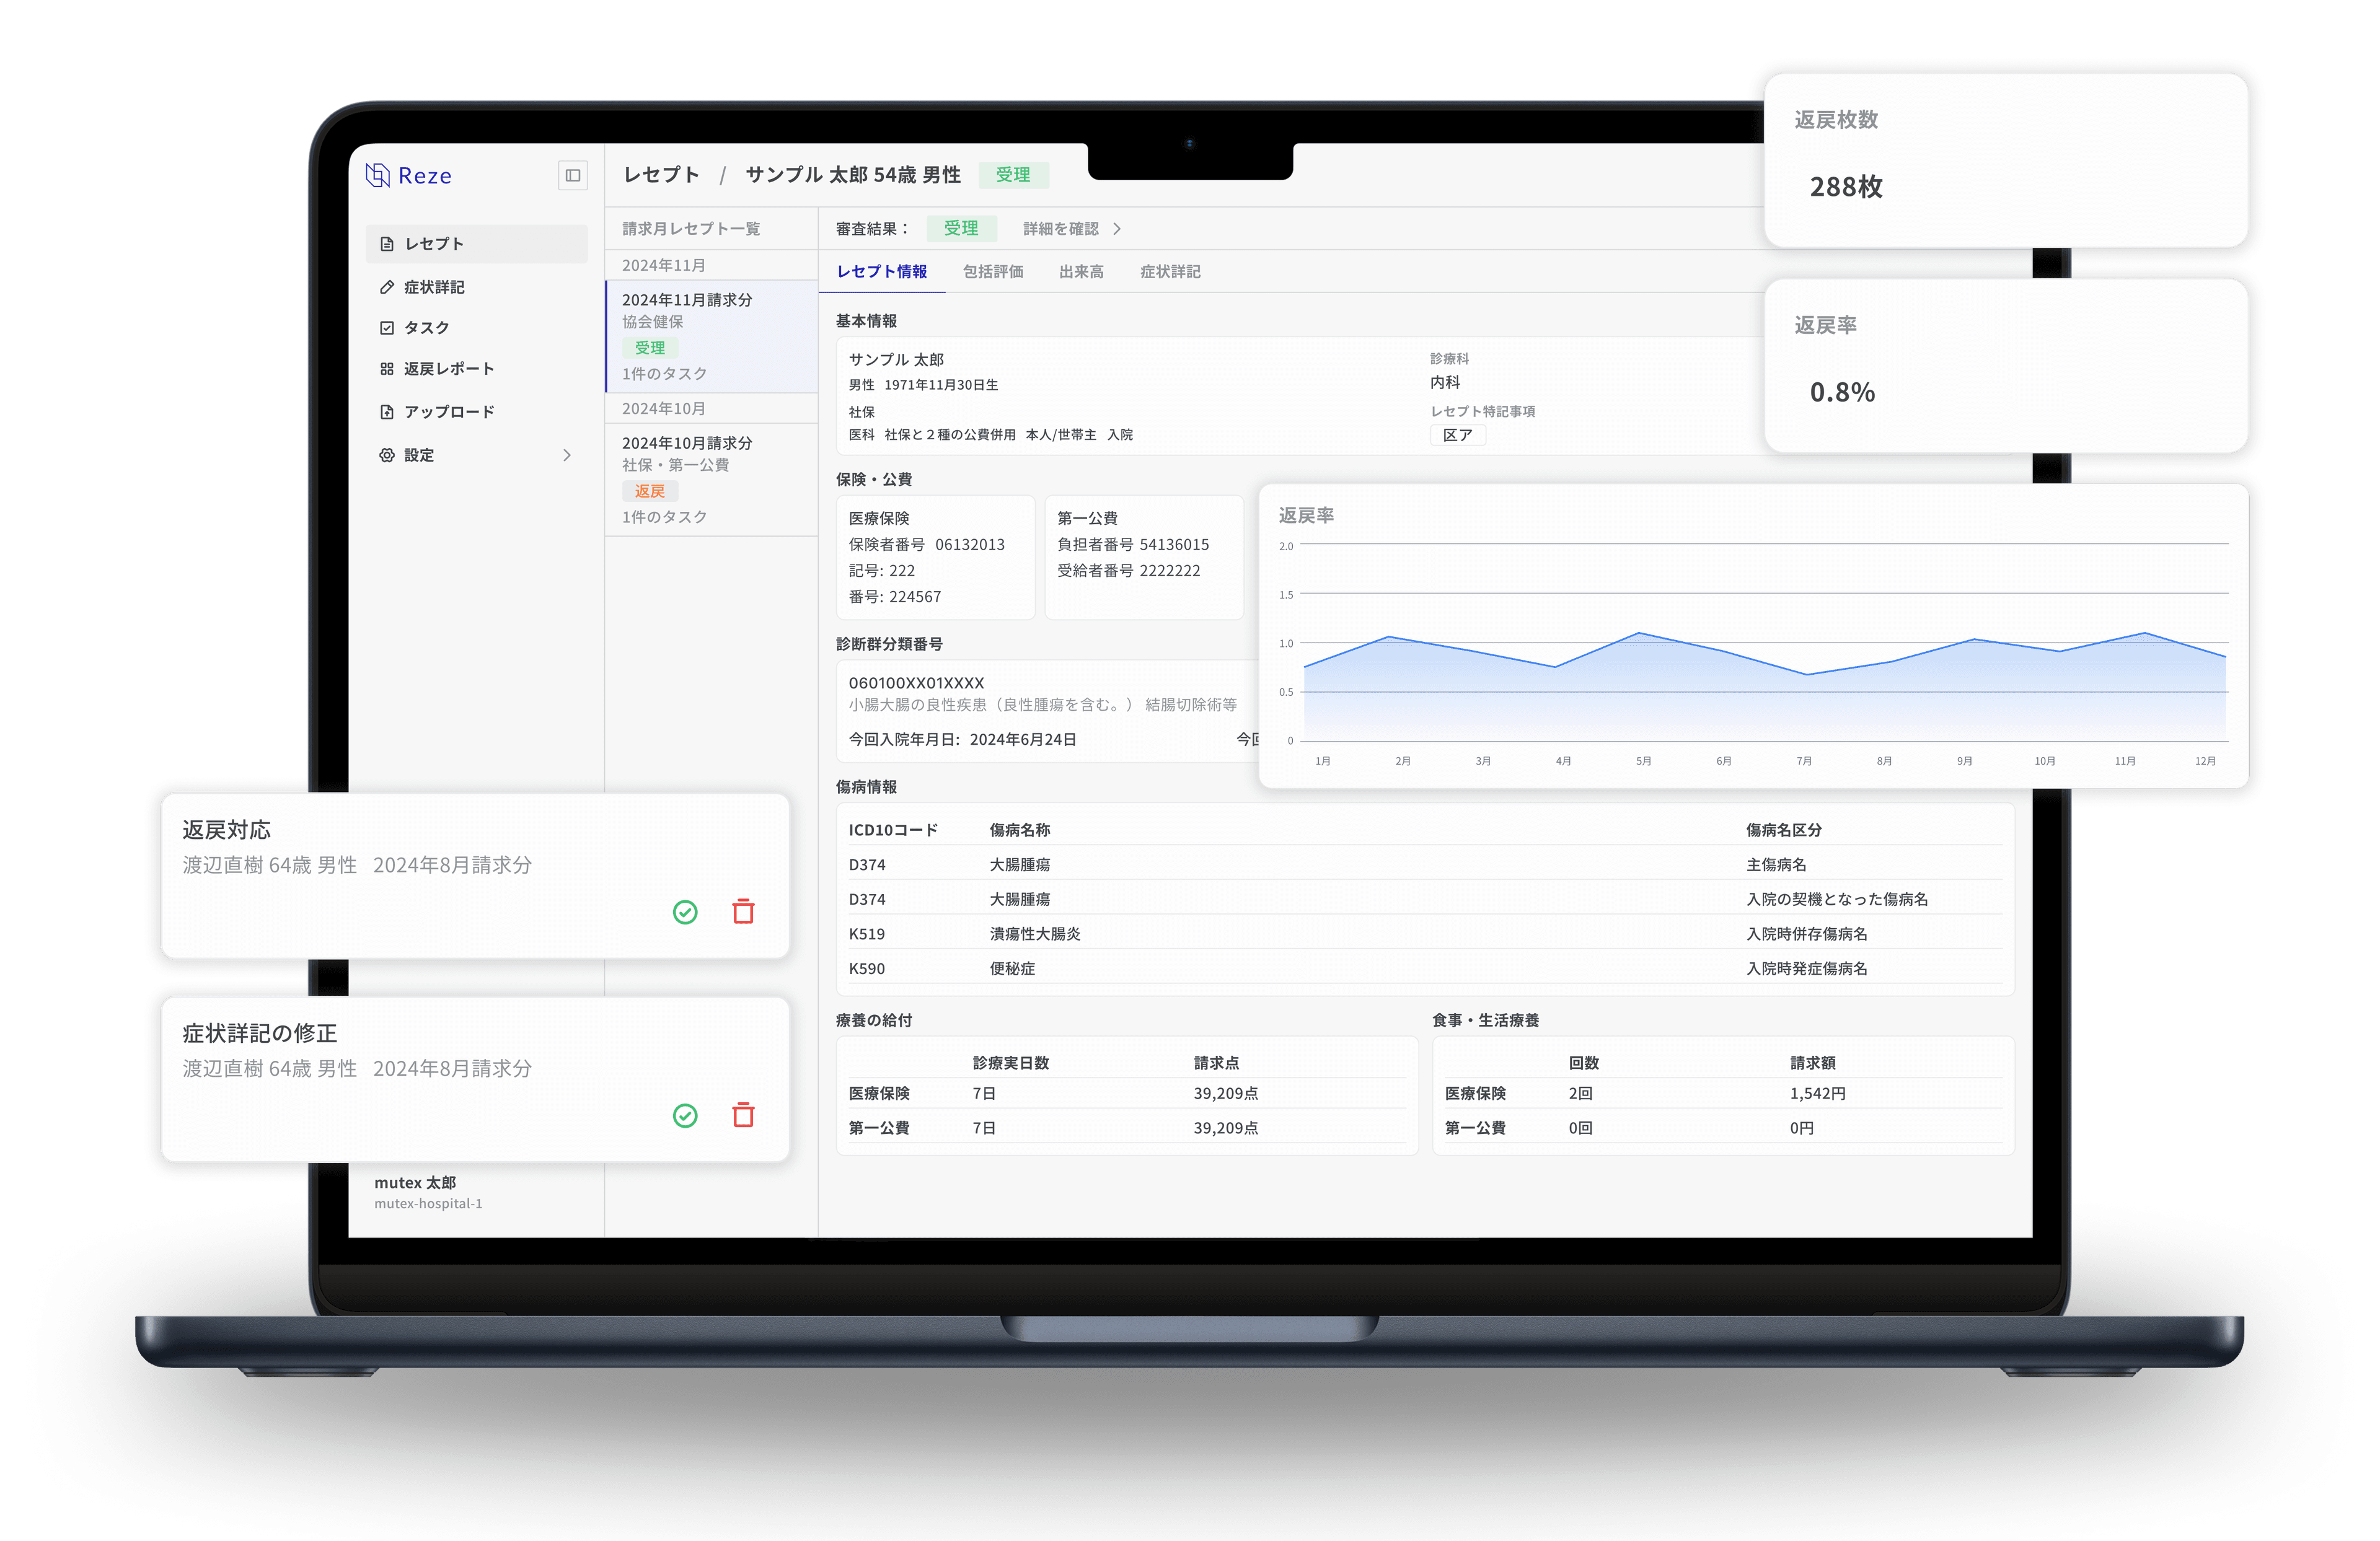Open レセプト in the sidebar
The width and height of the screenshot is (2380, 1541).
pyautogui.click(x=476, y=243)
